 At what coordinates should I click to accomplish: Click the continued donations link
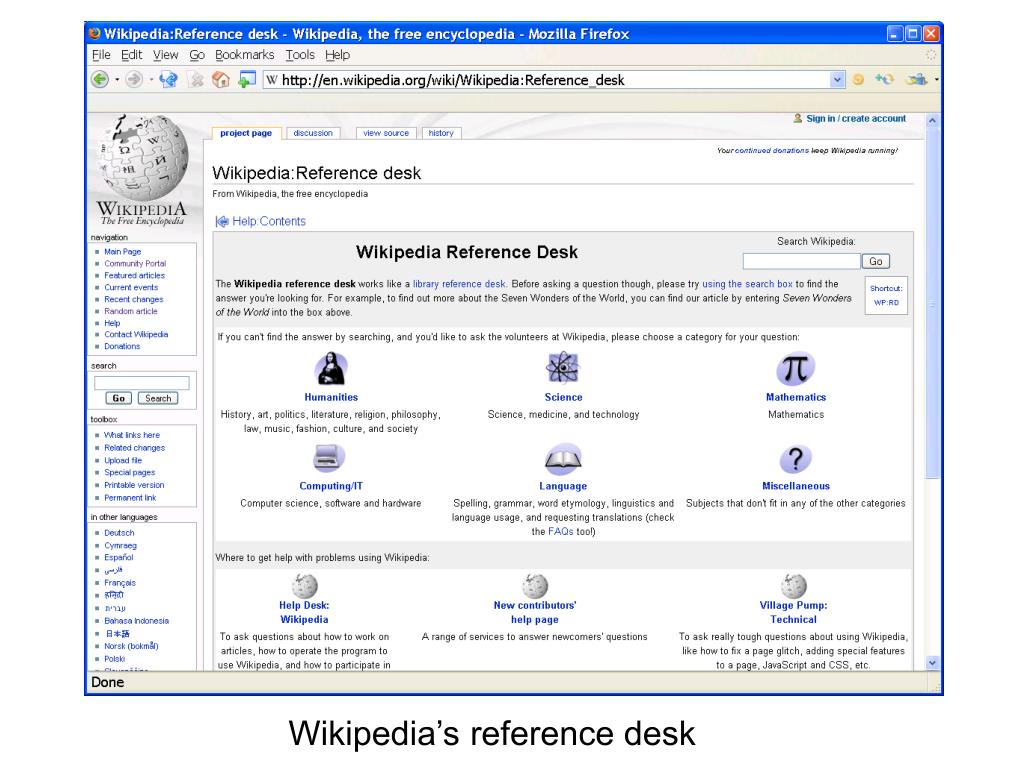click(772, 150)
